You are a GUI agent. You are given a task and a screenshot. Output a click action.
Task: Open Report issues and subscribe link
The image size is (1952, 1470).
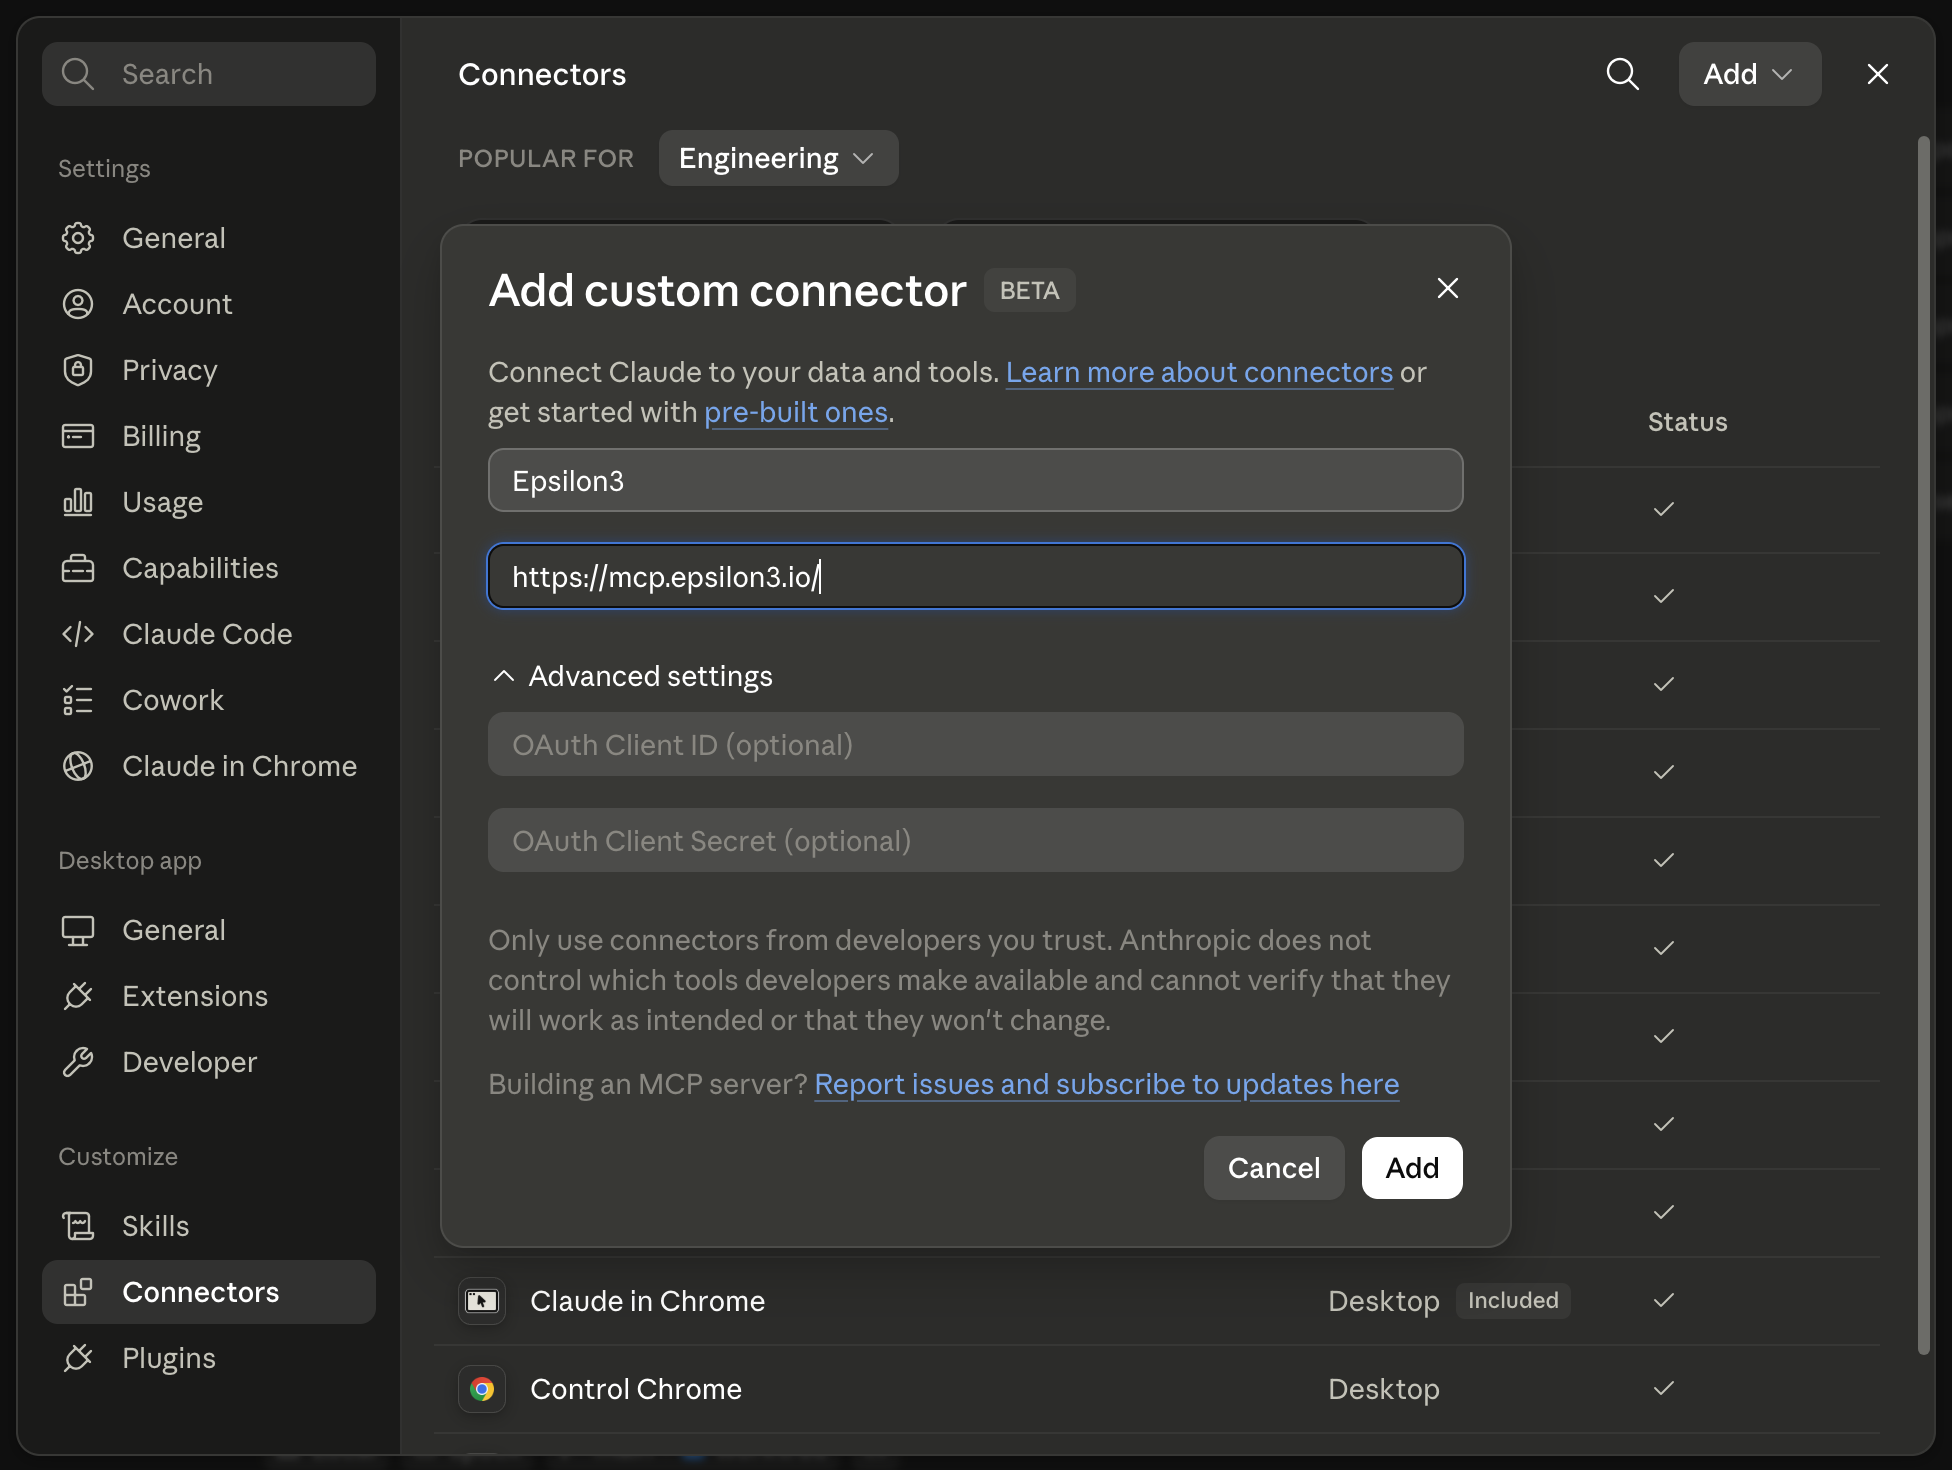pyautogui.click(x=1107, y=1084)
